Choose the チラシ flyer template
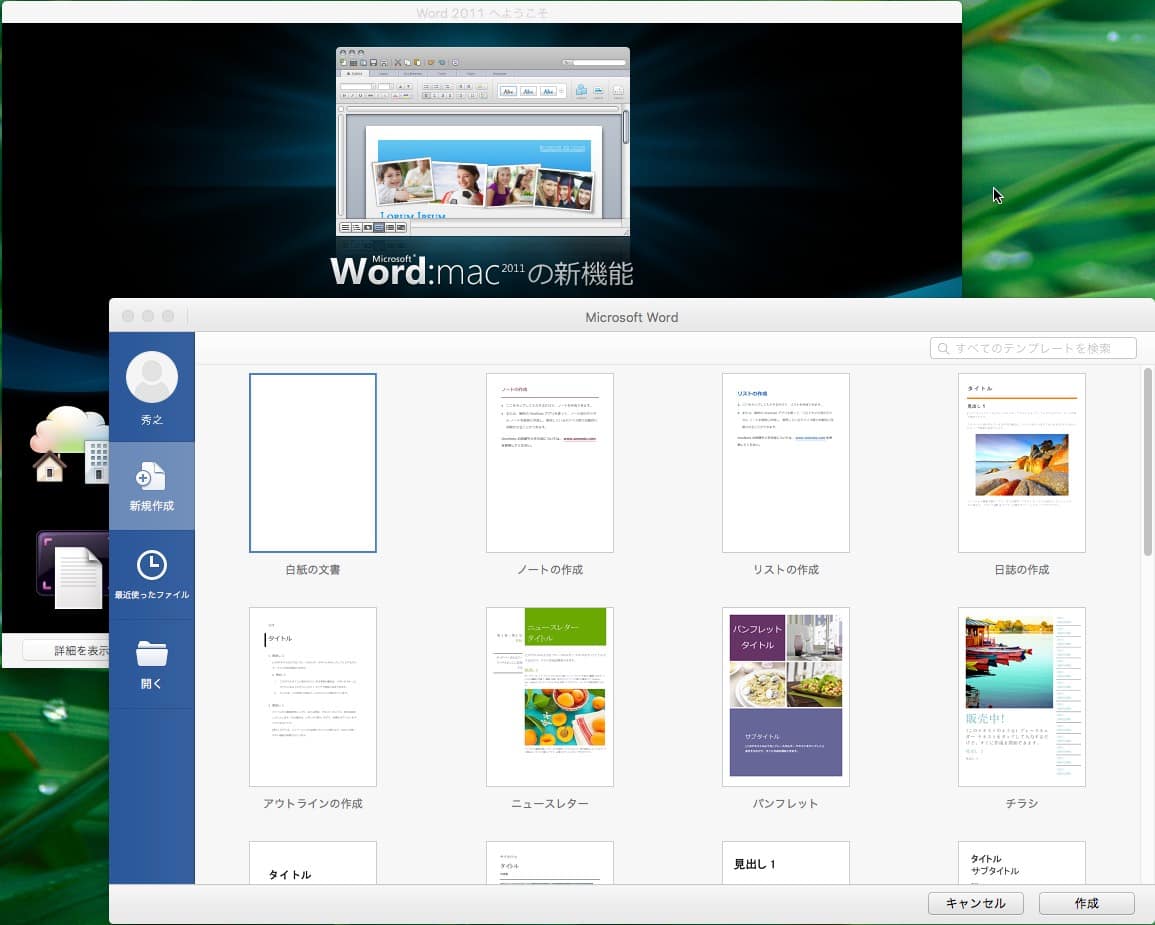1155x925 pixels. pos(1021,696)
